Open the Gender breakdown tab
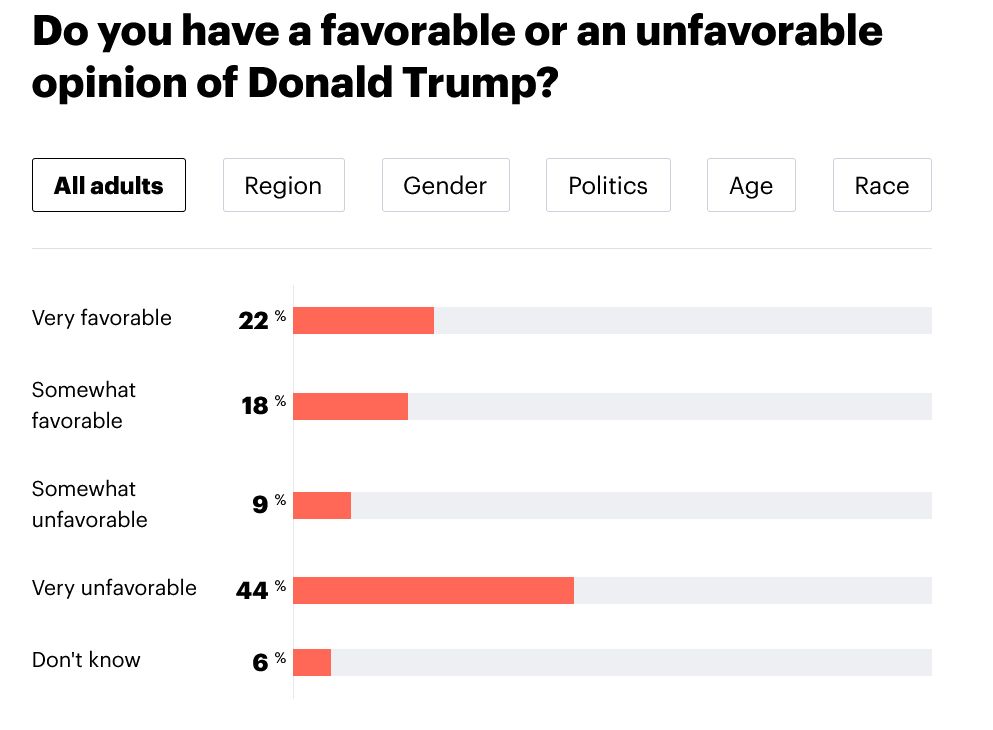993x730 pixels. 446,185
